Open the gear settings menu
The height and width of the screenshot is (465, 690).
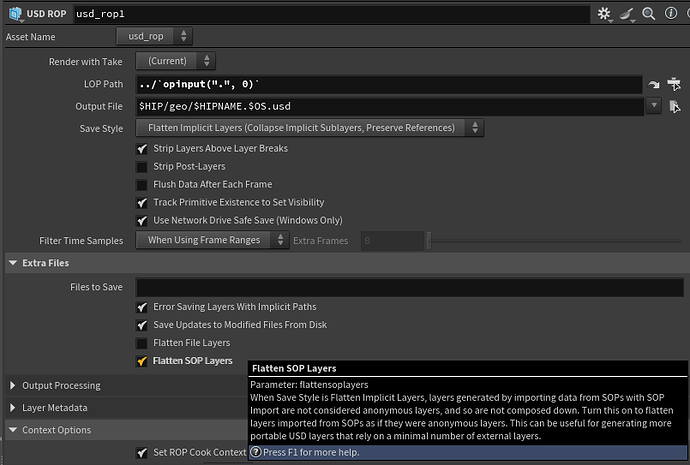pos(604,14)
